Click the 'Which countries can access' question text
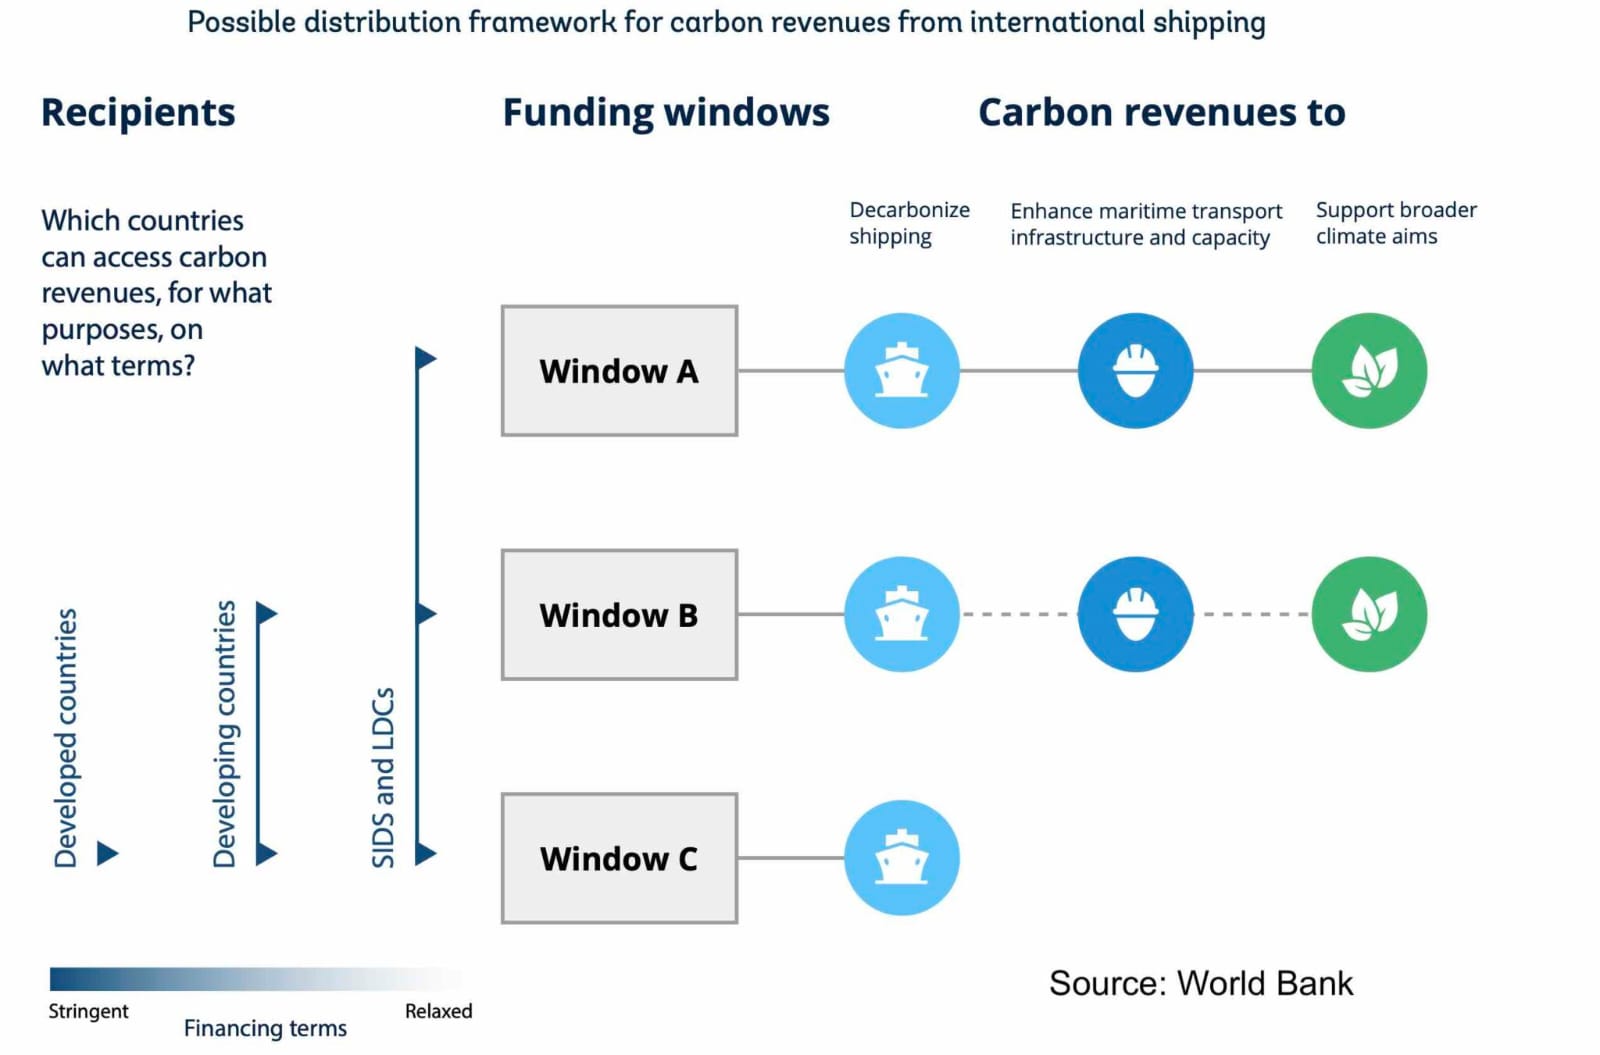1600x1055 pixels. [156, 293]
